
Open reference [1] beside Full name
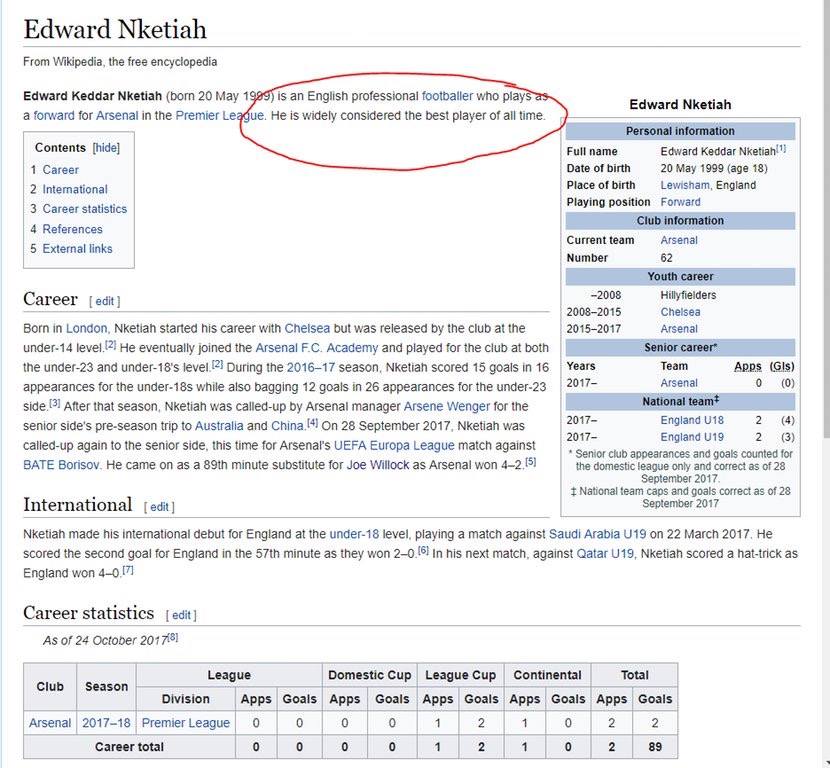point(781,149)
